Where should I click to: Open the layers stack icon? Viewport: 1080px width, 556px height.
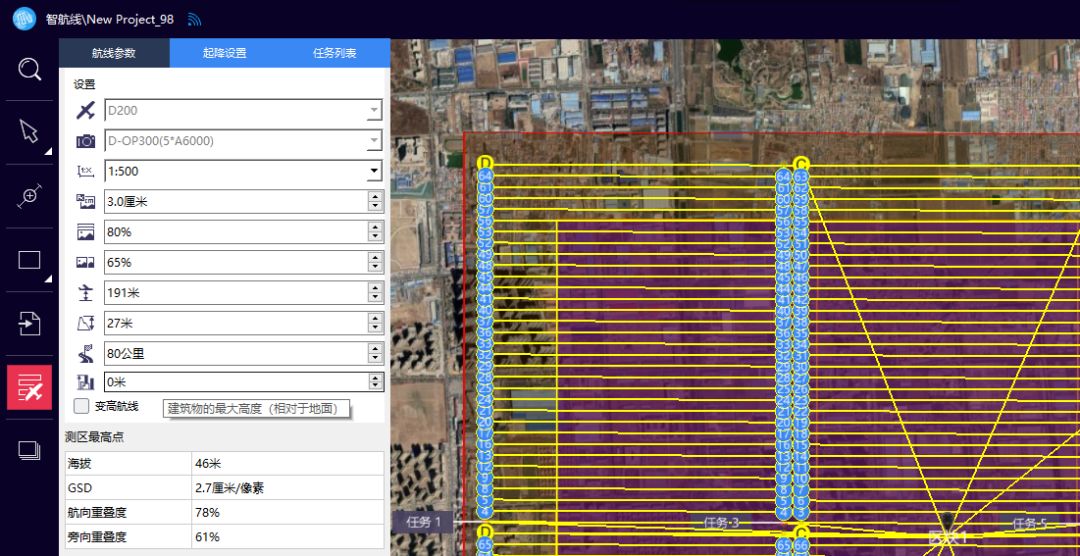(29, 450)
